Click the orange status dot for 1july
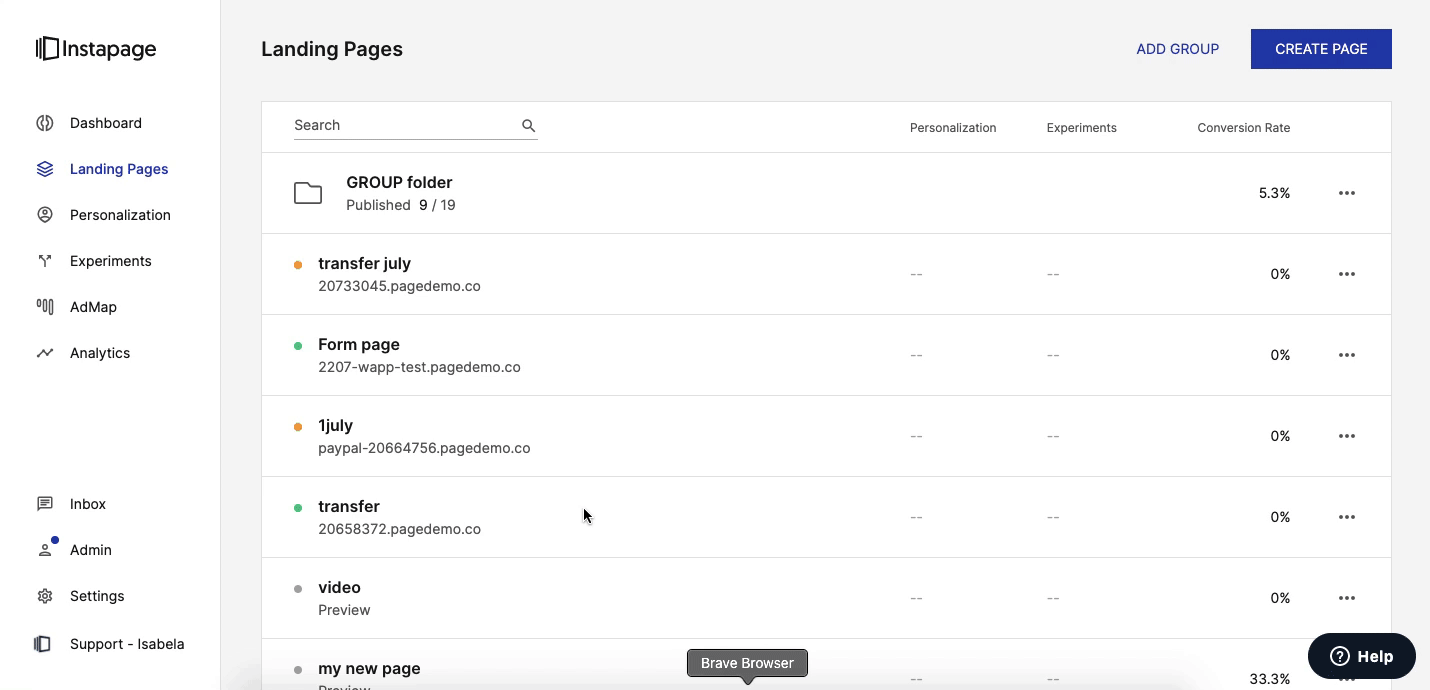This screenshot has width=1430, height=690. coord(298,427)
